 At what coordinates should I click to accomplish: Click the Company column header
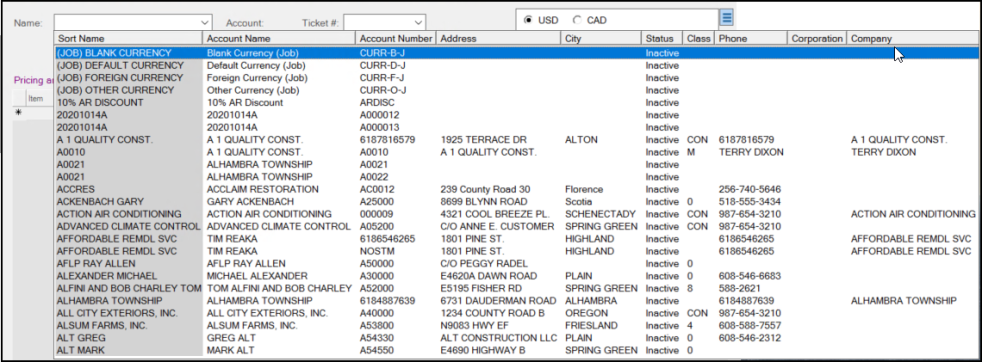point(912,38)
